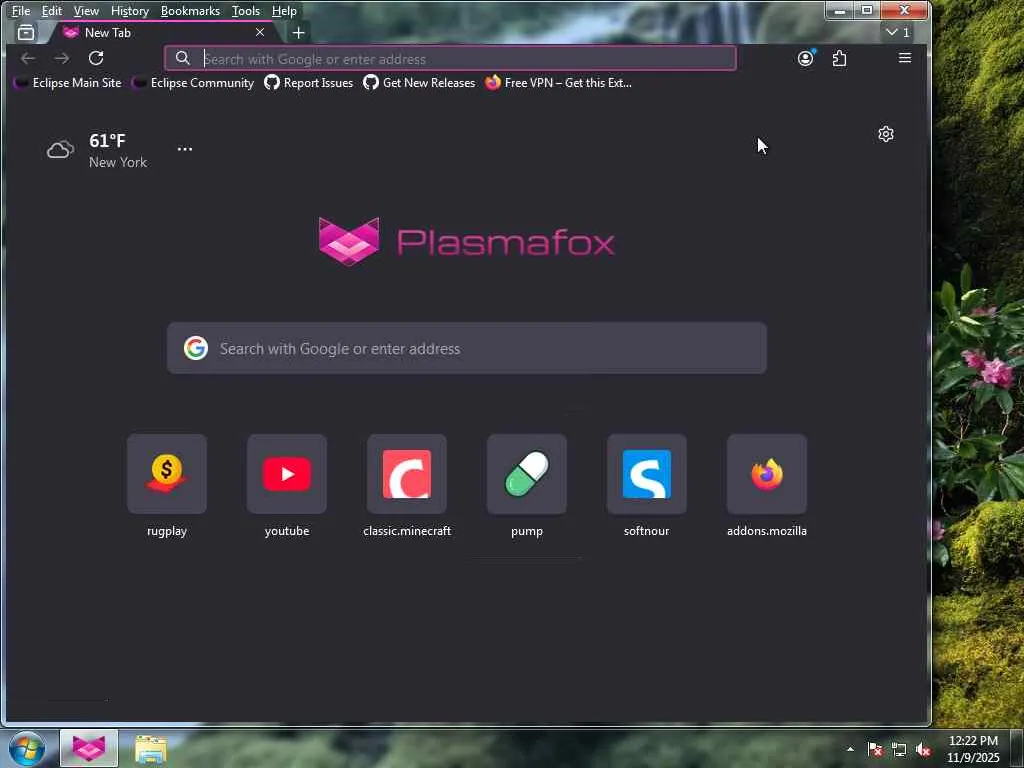
Task: Close the New Tab tab
Action: click(x=260, y=32)
